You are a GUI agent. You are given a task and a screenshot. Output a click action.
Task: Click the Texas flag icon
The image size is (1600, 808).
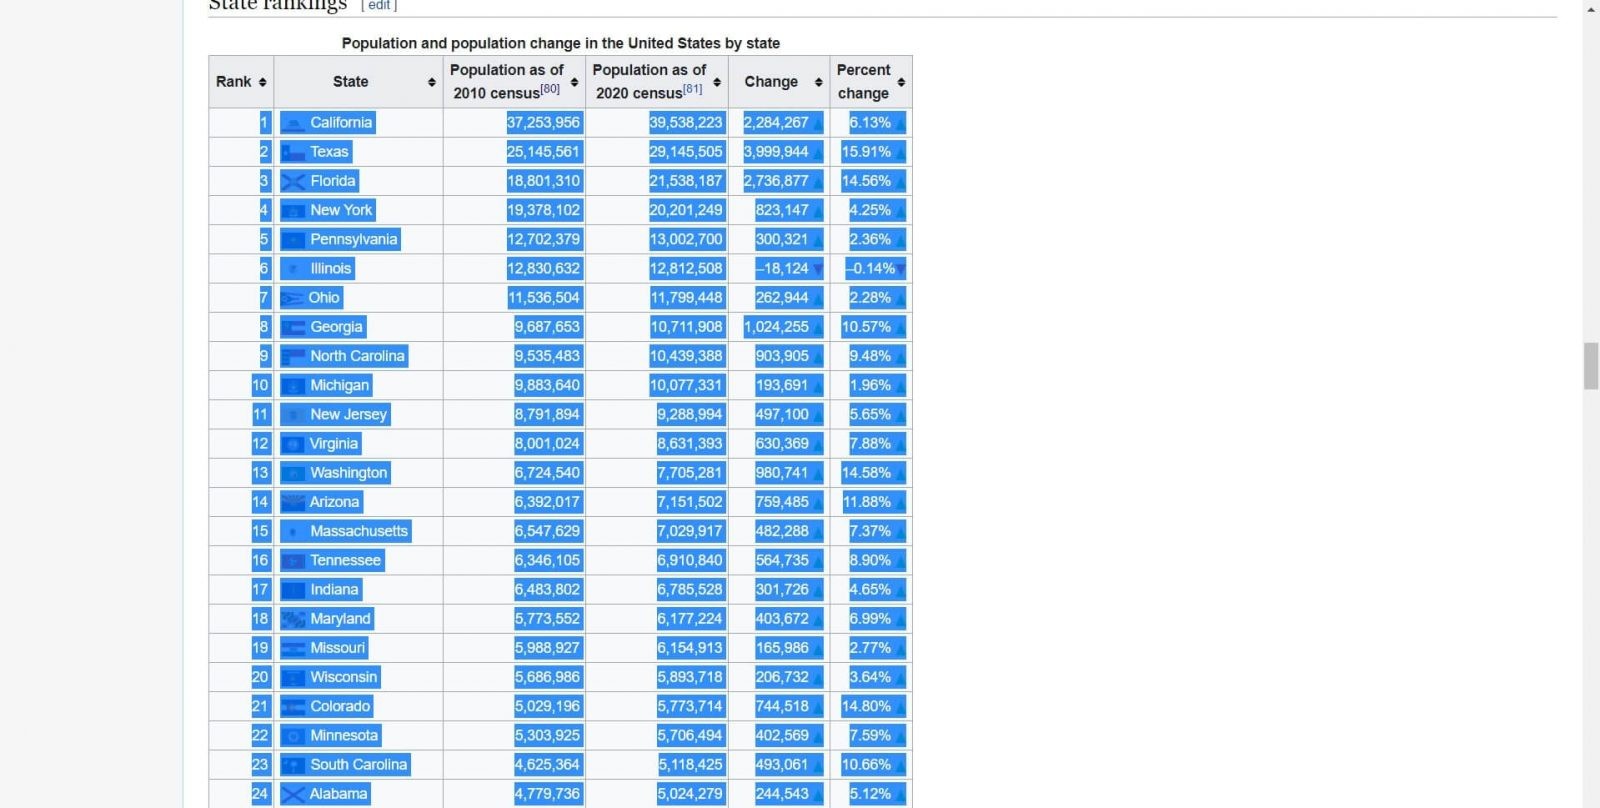coord(293,152)
